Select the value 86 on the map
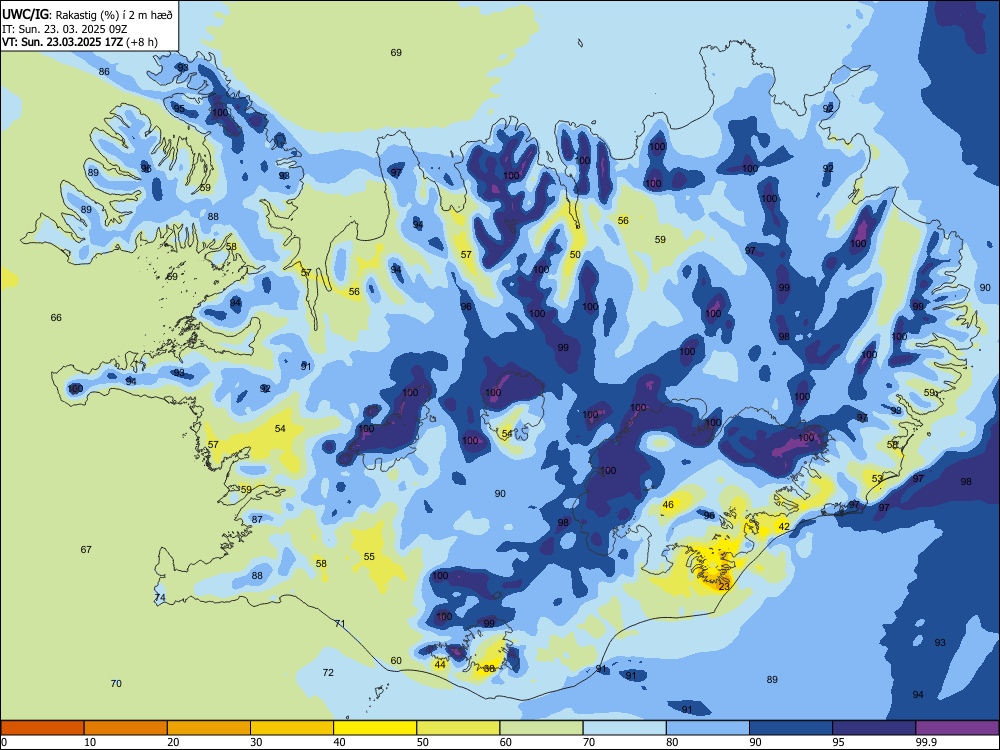This screenshot has height=750, width=1000. [104, 71]
